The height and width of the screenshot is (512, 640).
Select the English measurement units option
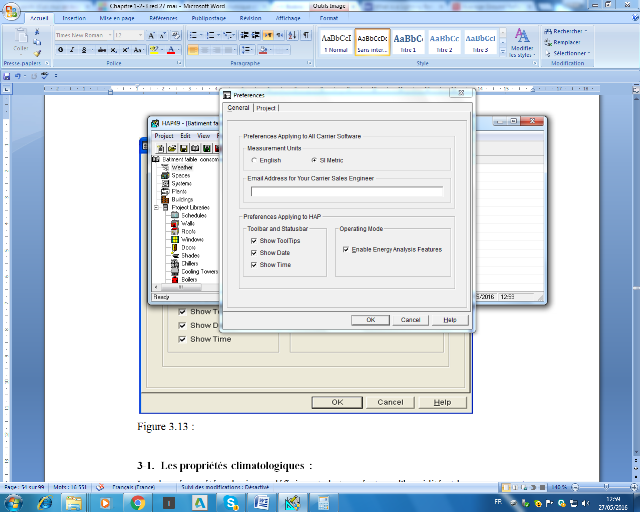(254, 160)
